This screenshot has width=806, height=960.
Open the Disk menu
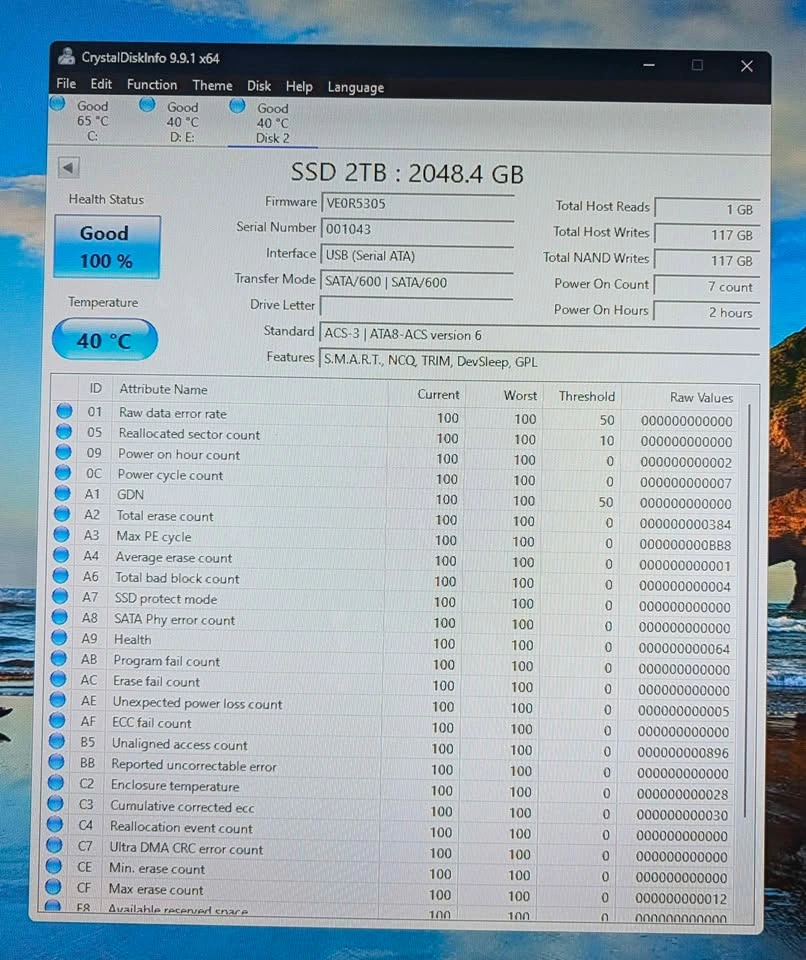259,86
